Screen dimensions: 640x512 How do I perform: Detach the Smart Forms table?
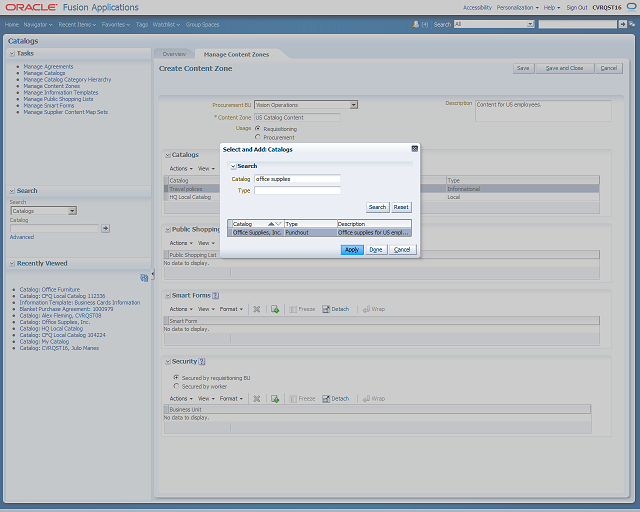(336, 309)
